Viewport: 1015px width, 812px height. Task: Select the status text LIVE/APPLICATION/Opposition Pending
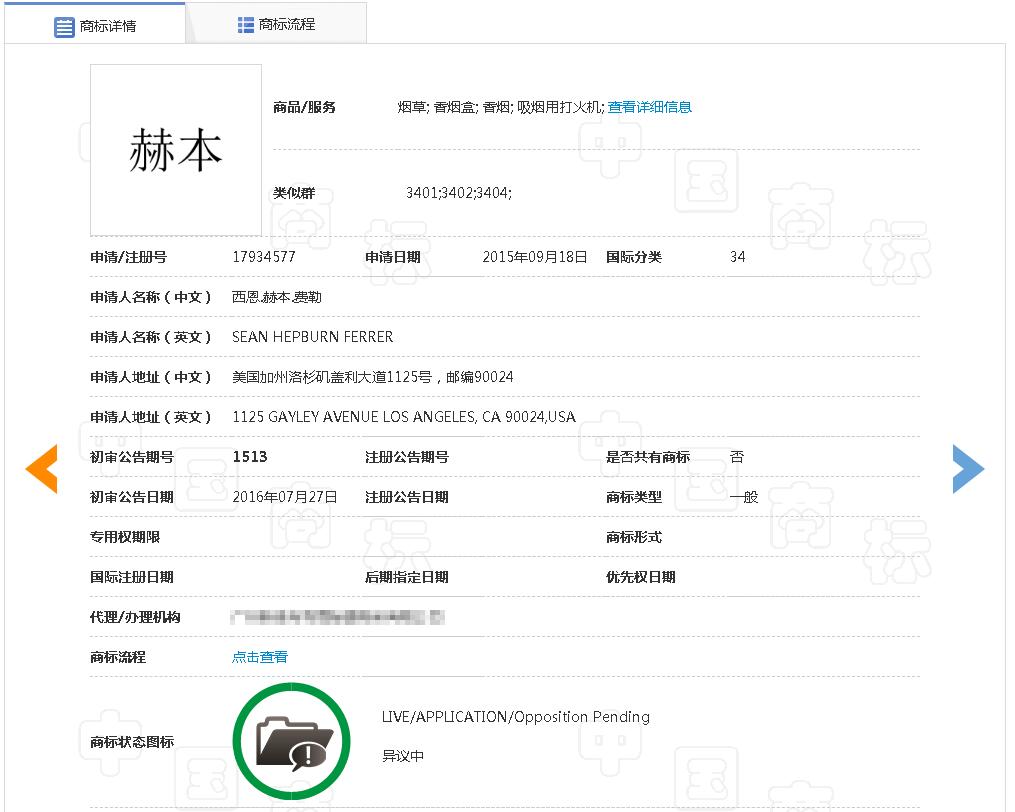(x=516, y=717)
